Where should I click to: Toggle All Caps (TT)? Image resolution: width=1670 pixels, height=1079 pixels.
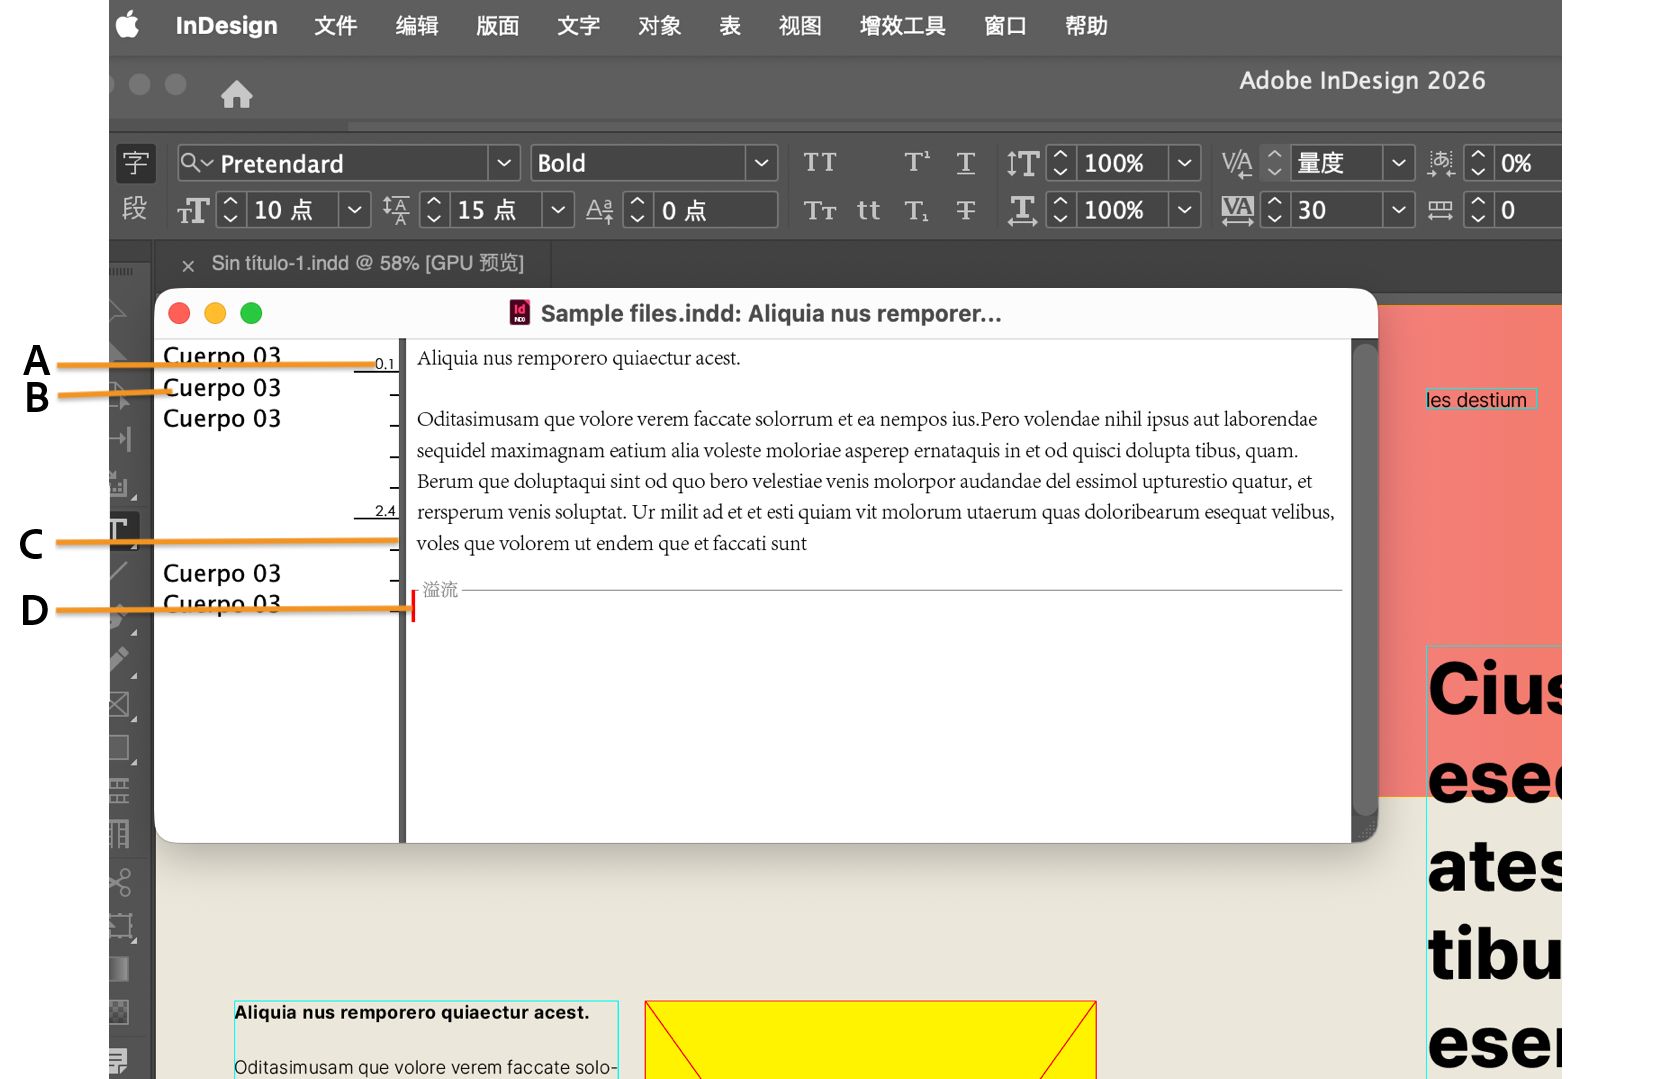click(x=820, y=163)
